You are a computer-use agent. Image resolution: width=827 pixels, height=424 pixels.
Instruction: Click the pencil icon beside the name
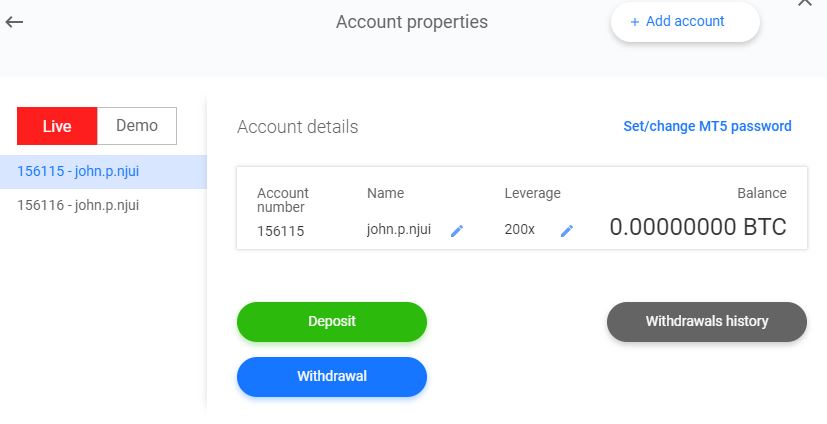[457, 230]
